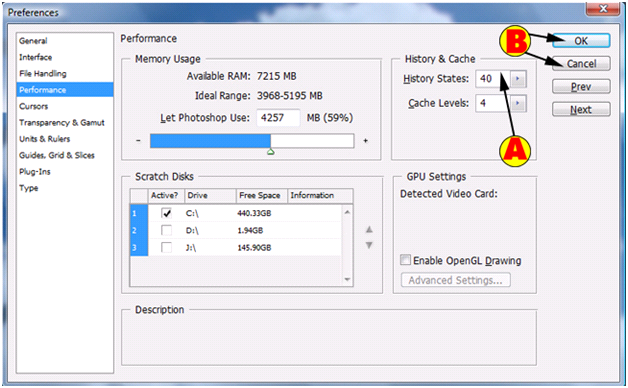Click the Cache Levels value field
Viewport: 628px width, 388px height.
[493, 103]
